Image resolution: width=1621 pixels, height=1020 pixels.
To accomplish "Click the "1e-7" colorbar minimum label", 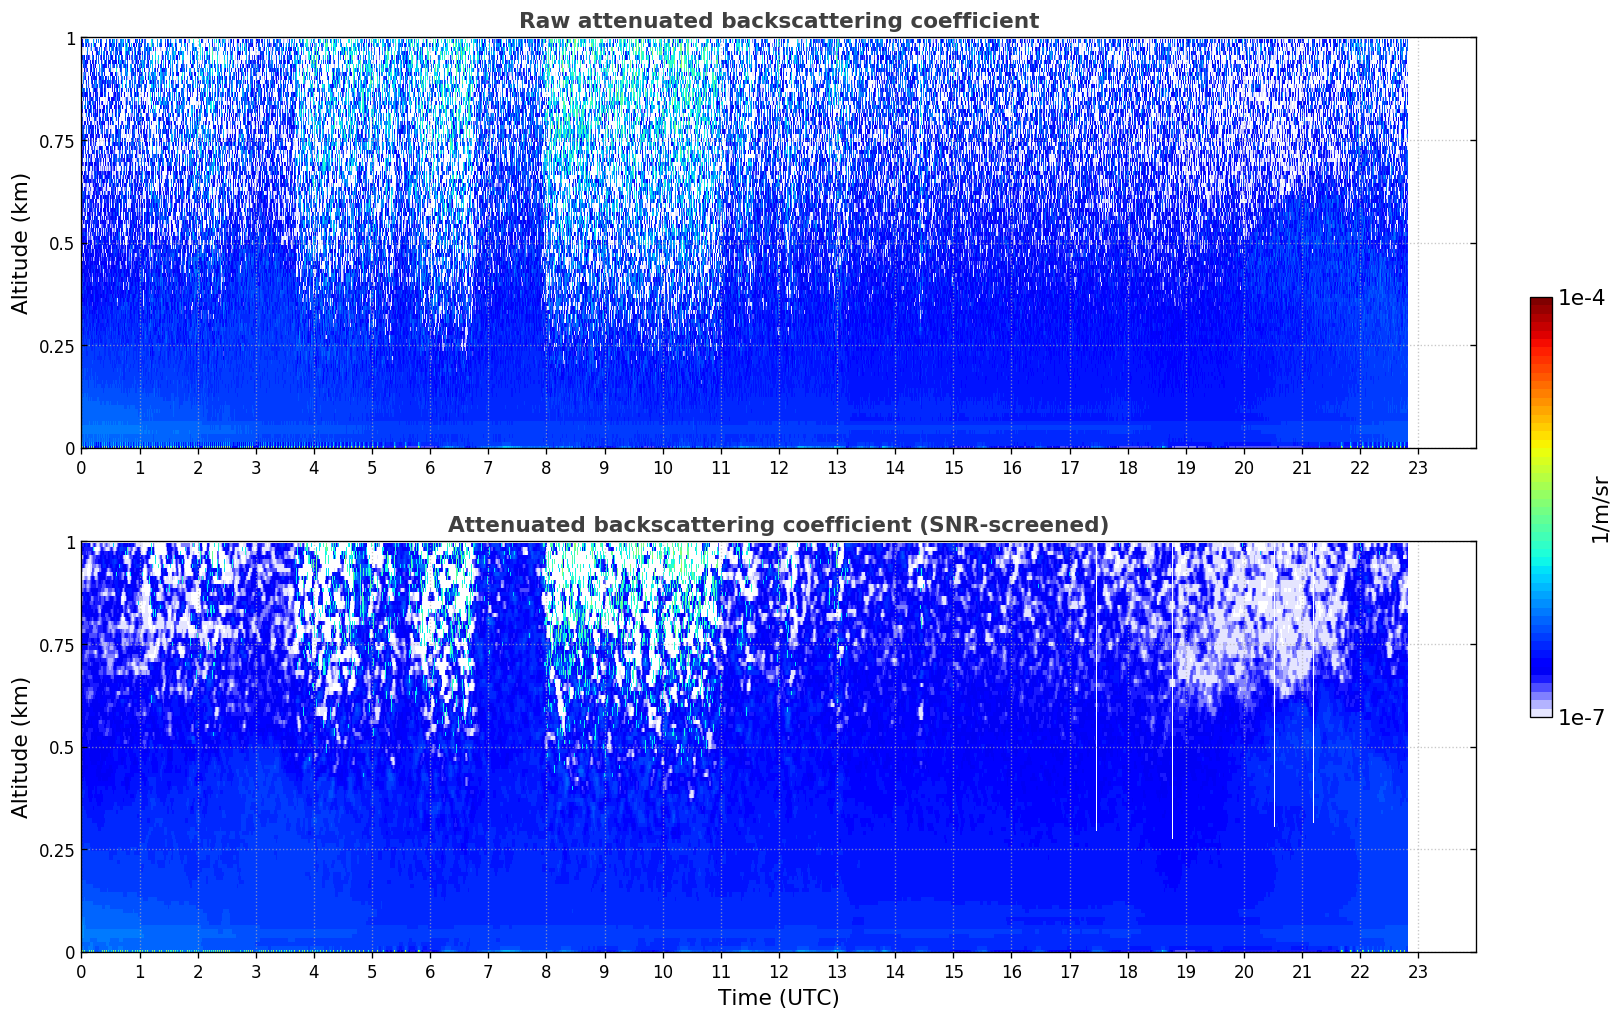I will point(1581,717).
